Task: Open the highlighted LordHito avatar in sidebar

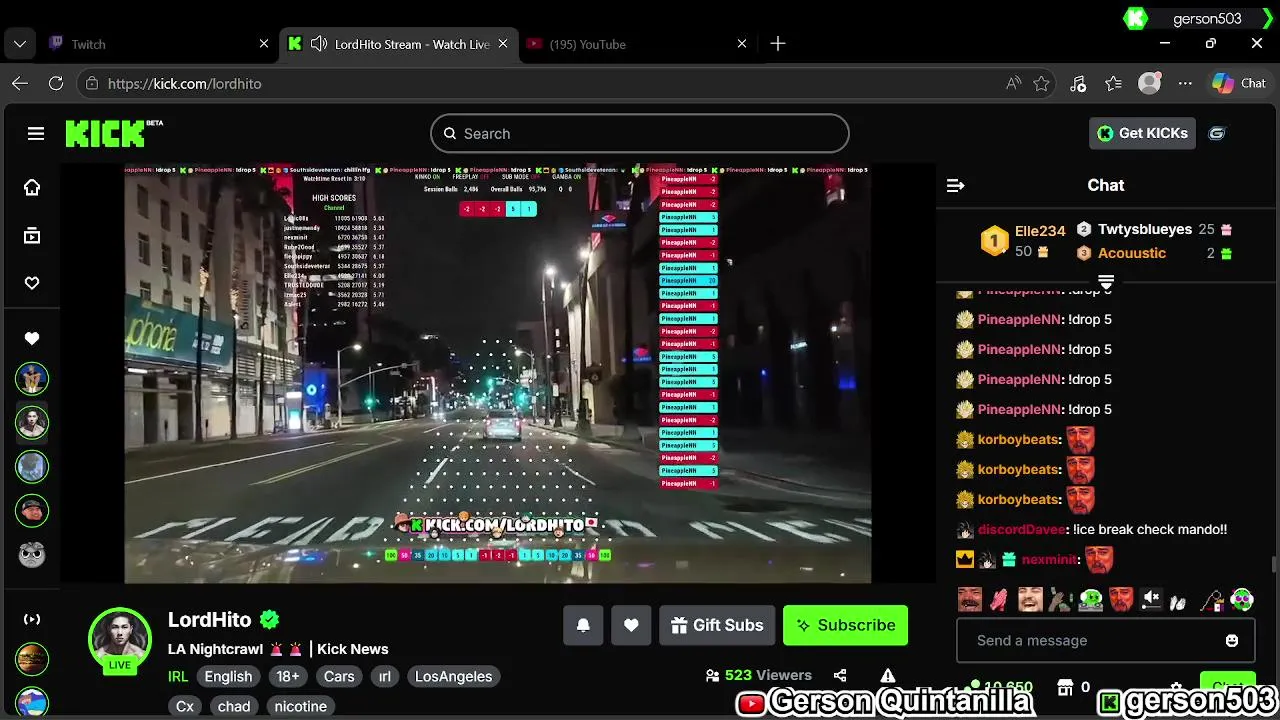Action: (32, 422)
